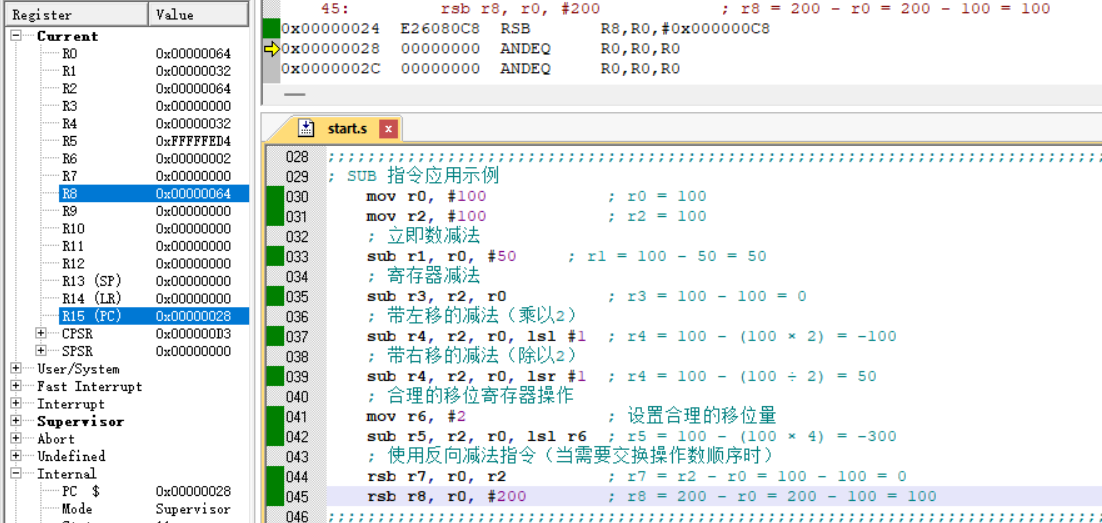Expand the Undefined register group

[x=16, y=456]
